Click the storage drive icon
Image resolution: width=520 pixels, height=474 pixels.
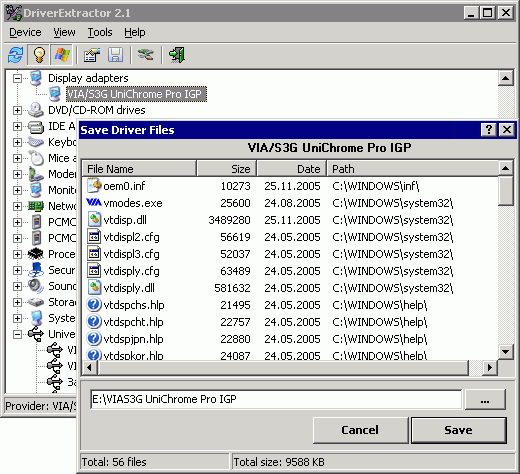(x=36, y=302)
